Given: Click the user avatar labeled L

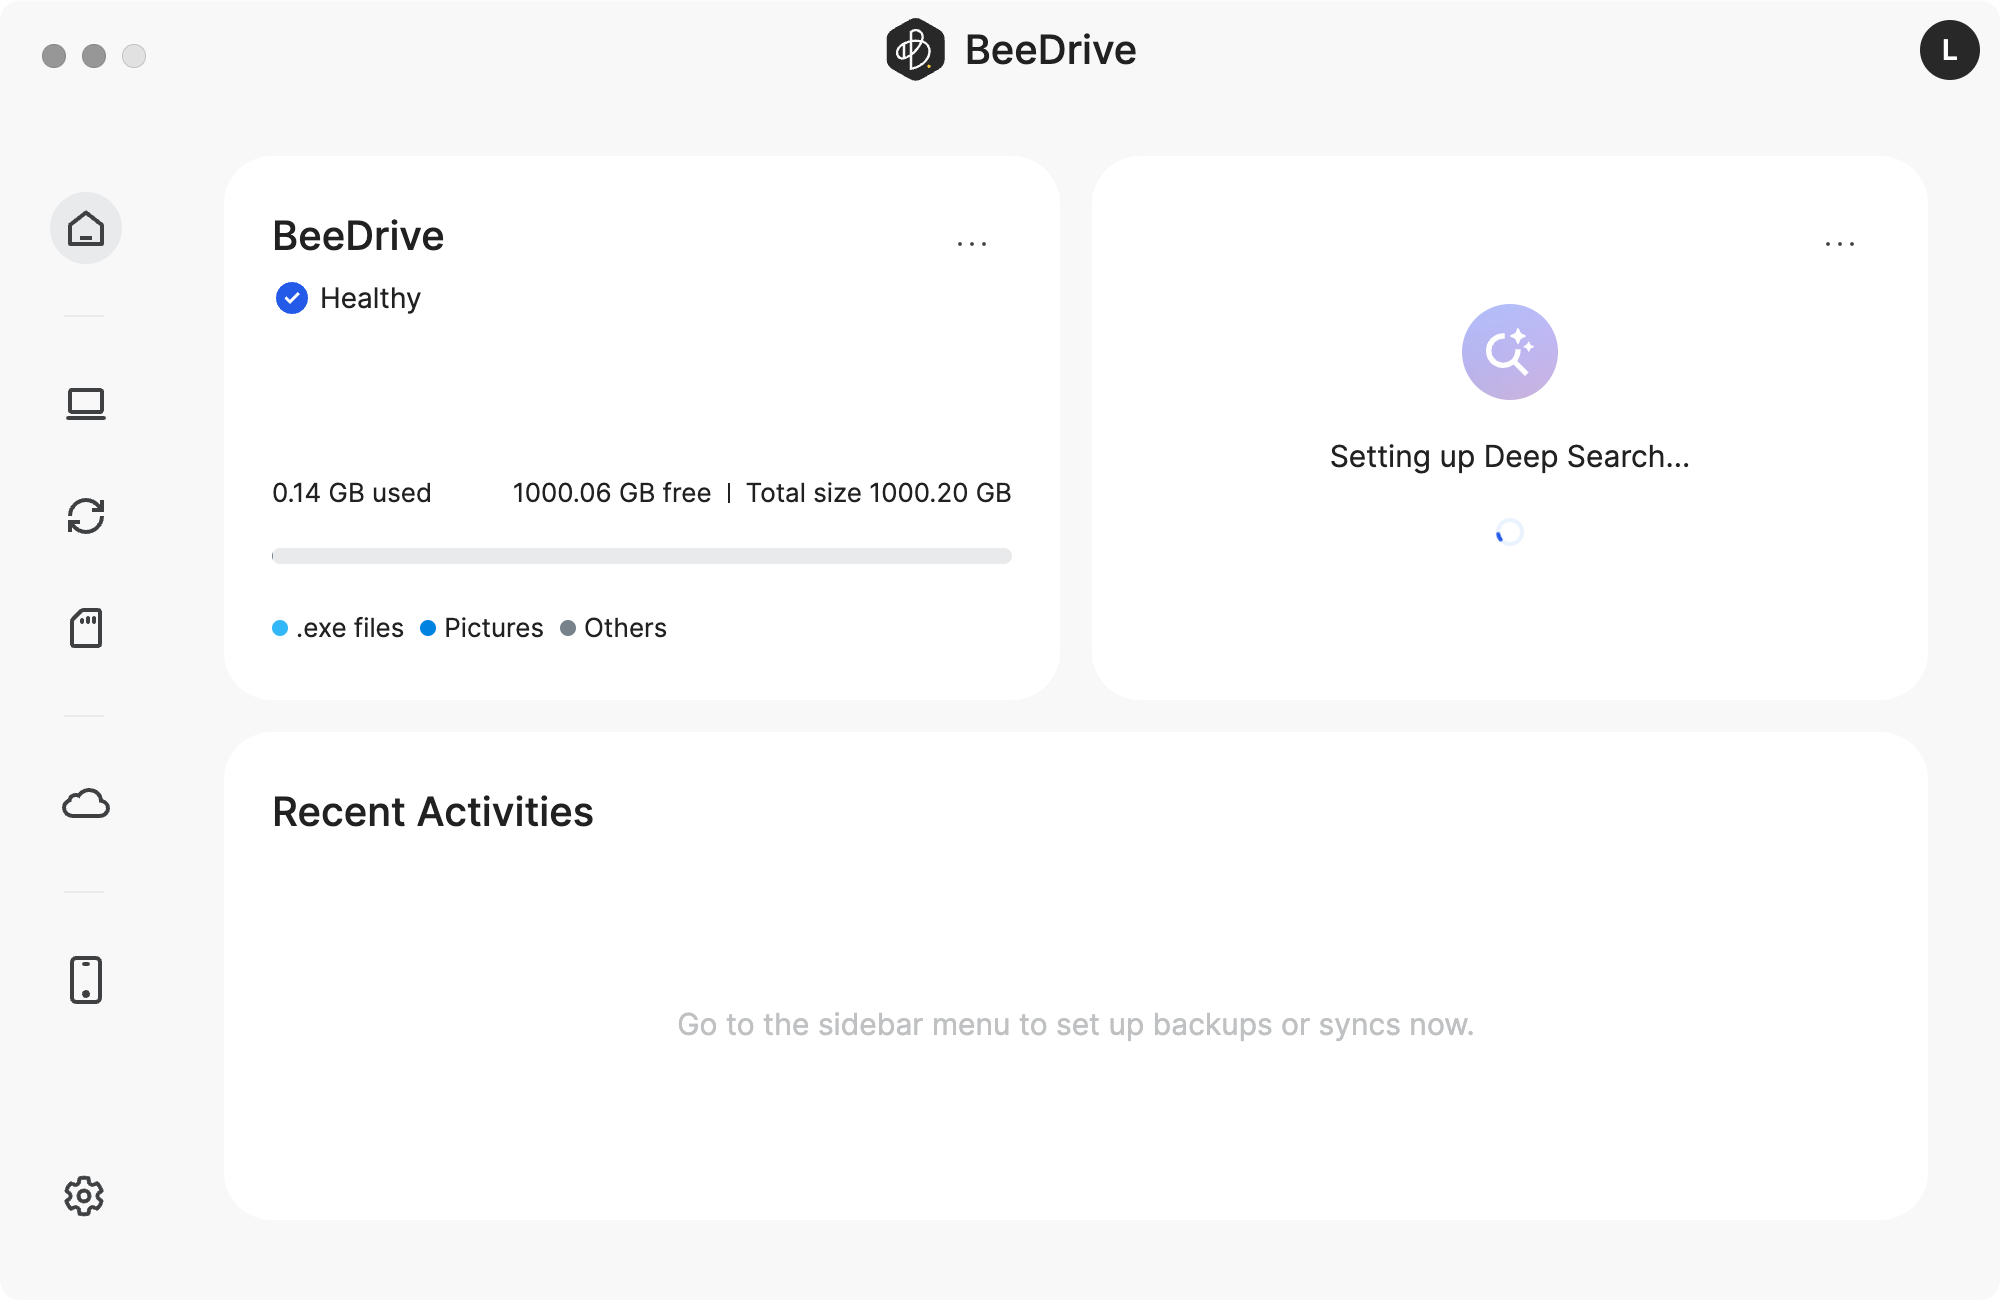Looking at the screenshot, I should [1949, 50].
